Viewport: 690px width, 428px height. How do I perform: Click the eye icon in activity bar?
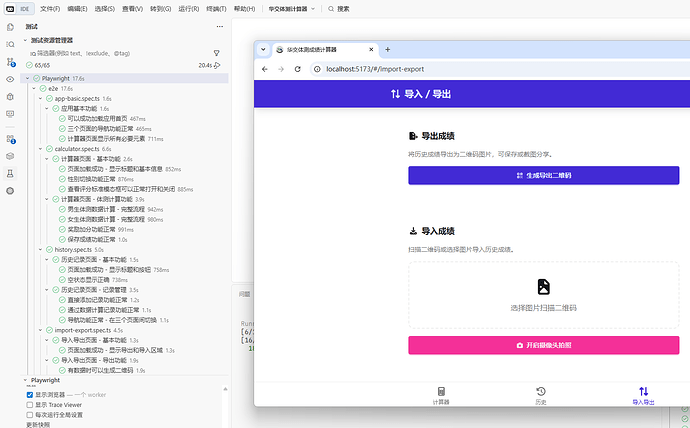[x=10, y=79]
